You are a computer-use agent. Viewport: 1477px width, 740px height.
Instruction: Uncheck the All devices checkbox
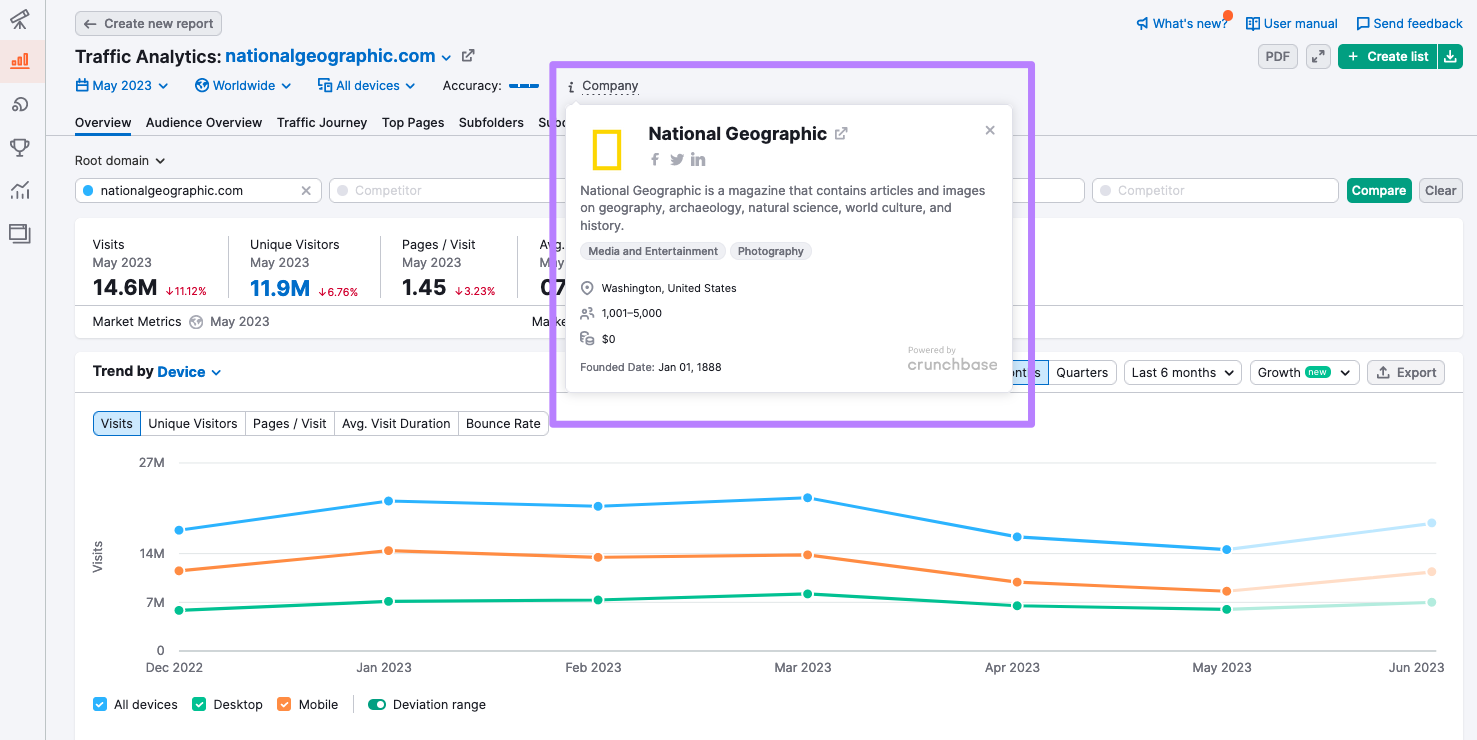[x=100, y=704]
